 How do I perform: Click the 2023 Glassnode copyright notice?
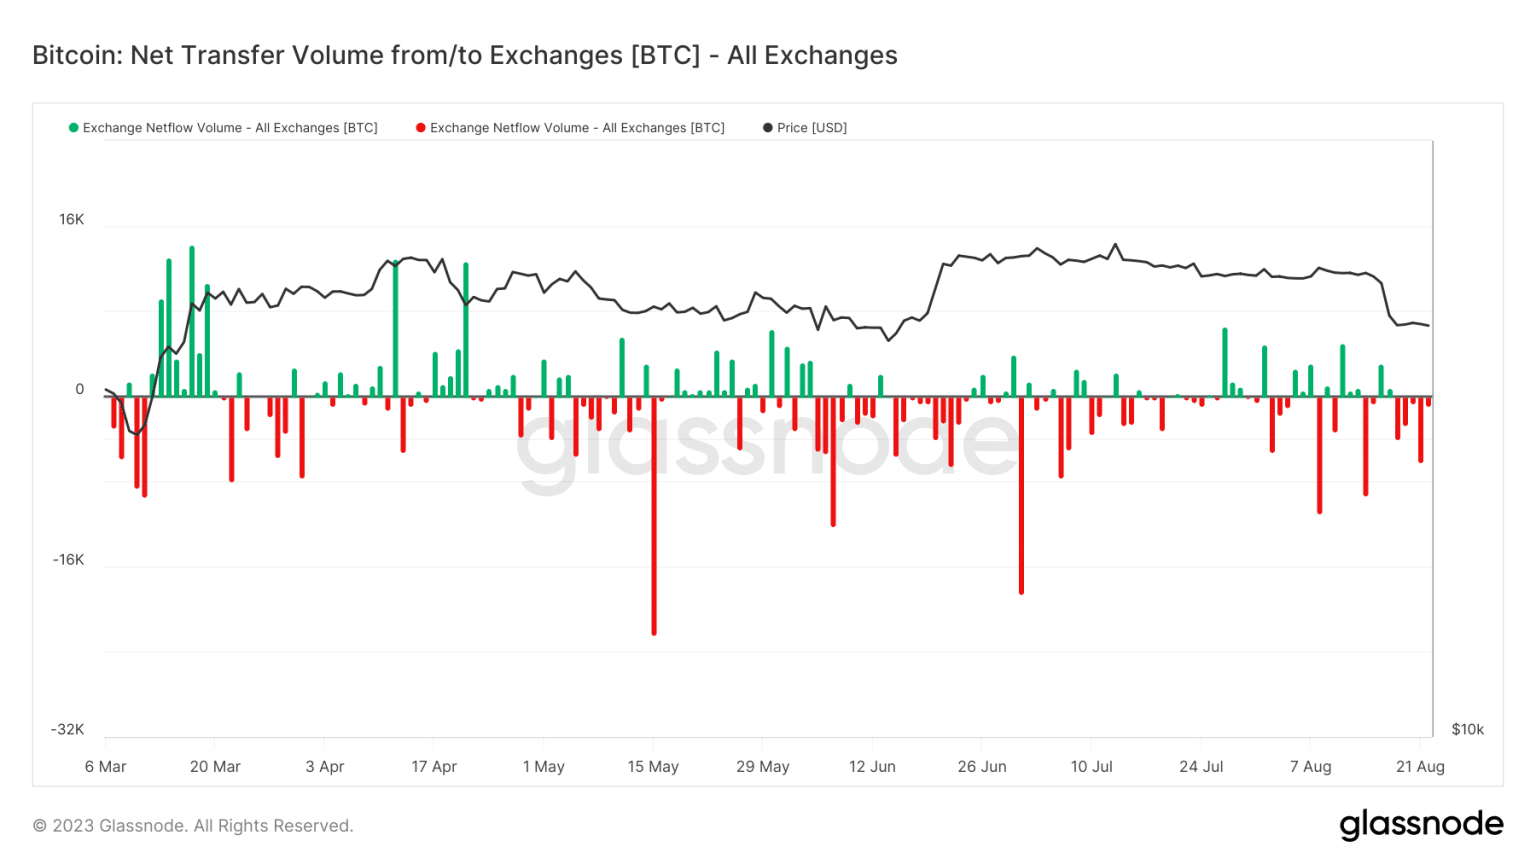(193, 826)
